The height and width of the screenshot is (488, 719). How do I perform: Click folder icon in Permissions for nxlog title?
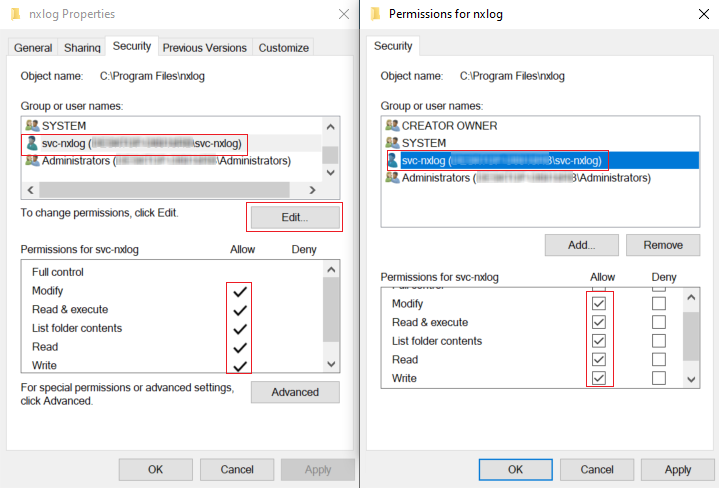click(375, 14)
